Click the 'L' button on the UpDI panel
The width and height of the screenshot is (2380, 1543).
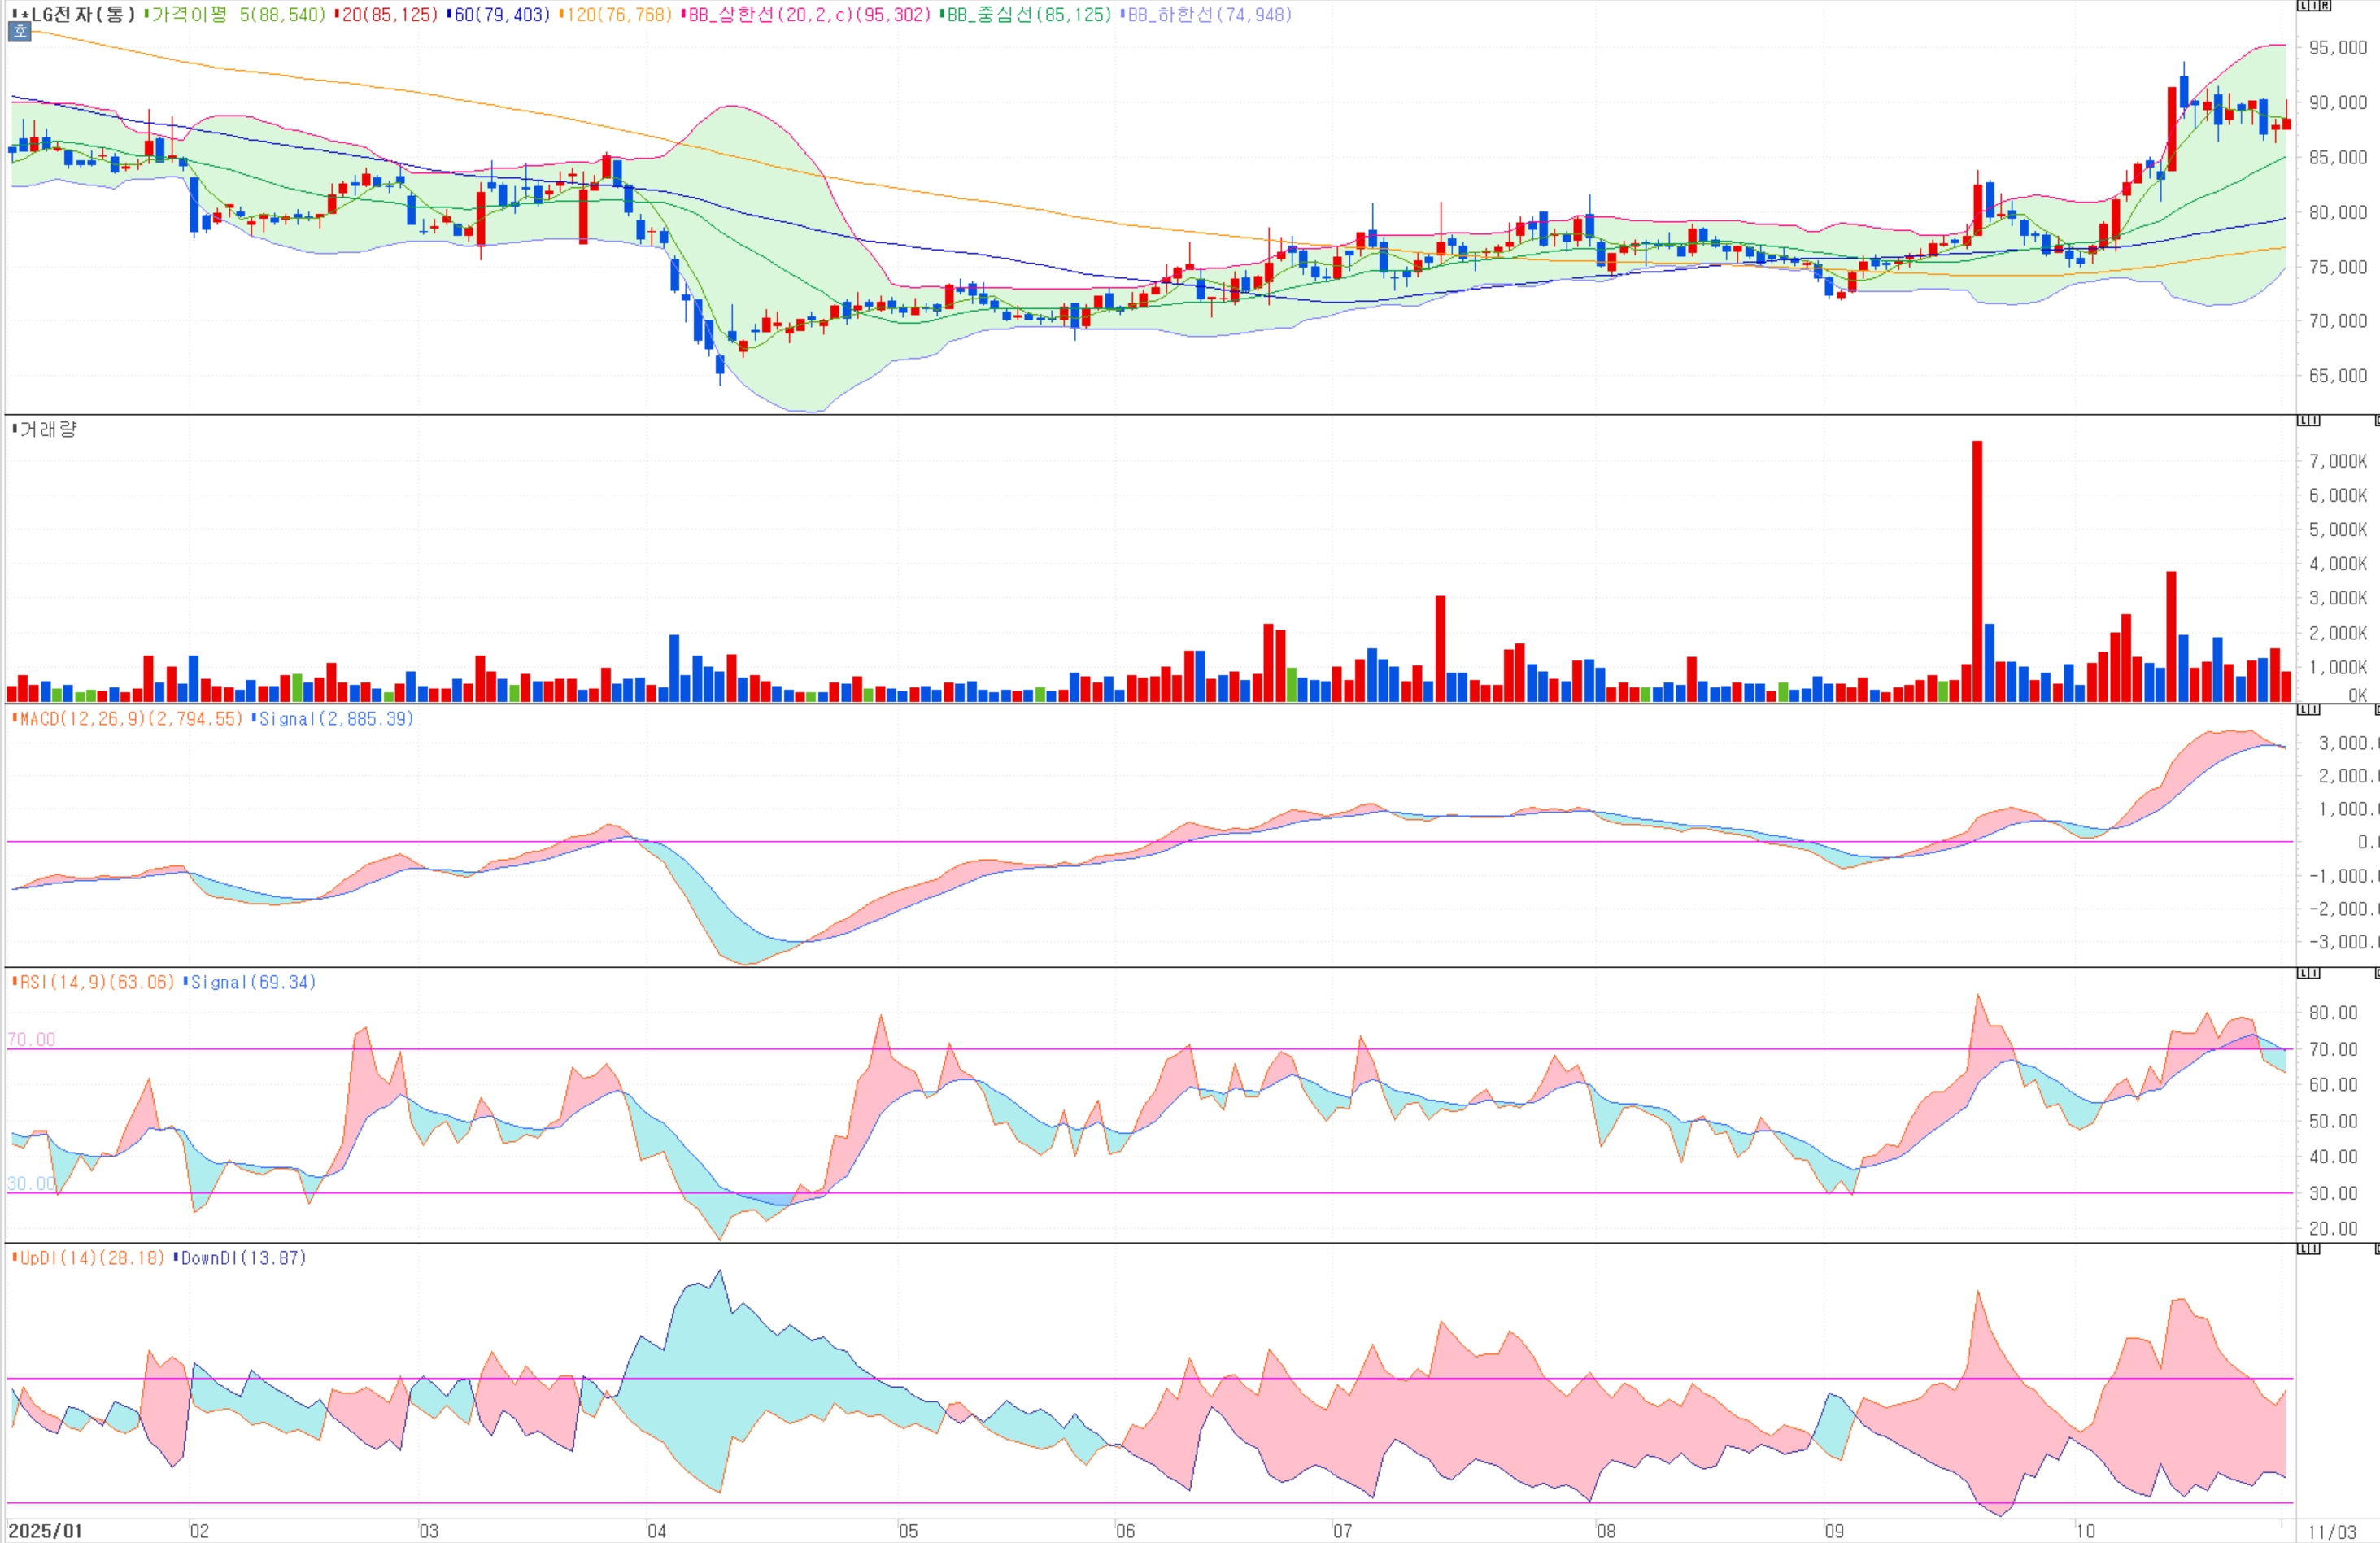pyautogui.click(x=2303, y=1249)
